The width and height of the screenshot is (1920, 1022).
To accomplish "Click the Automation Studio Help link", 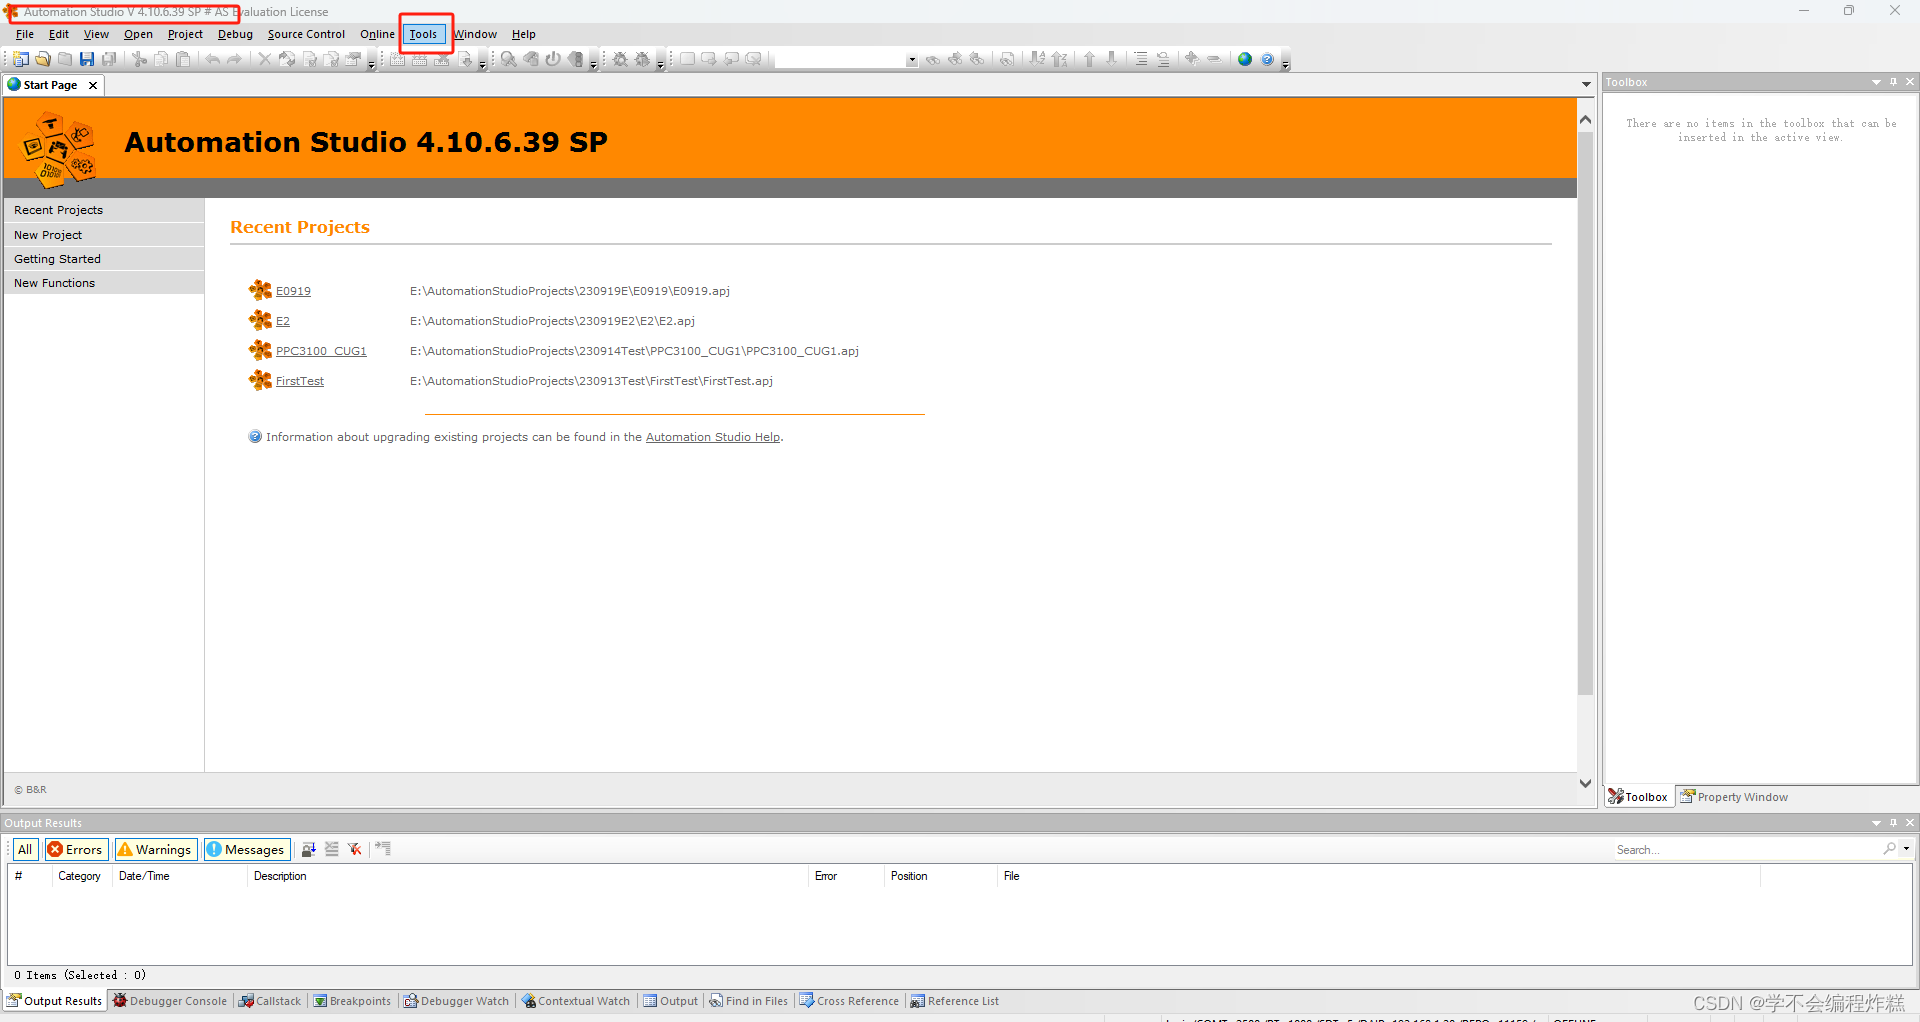I will [713, 437].
